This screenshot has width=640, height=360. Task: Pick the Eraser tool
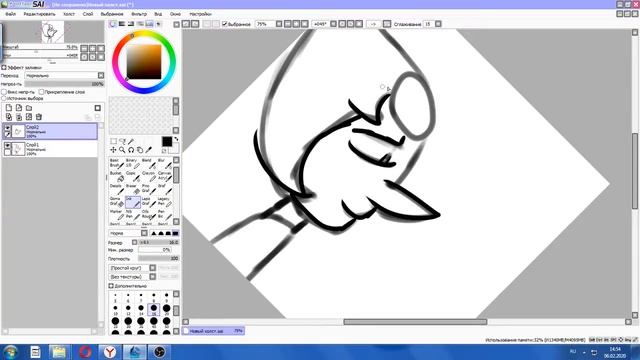pos(133,189)
